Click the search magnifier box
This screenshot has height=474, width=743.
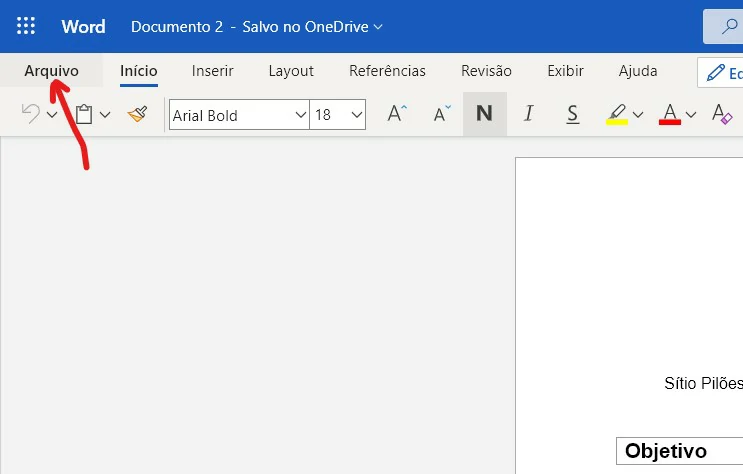coord(723,27)
